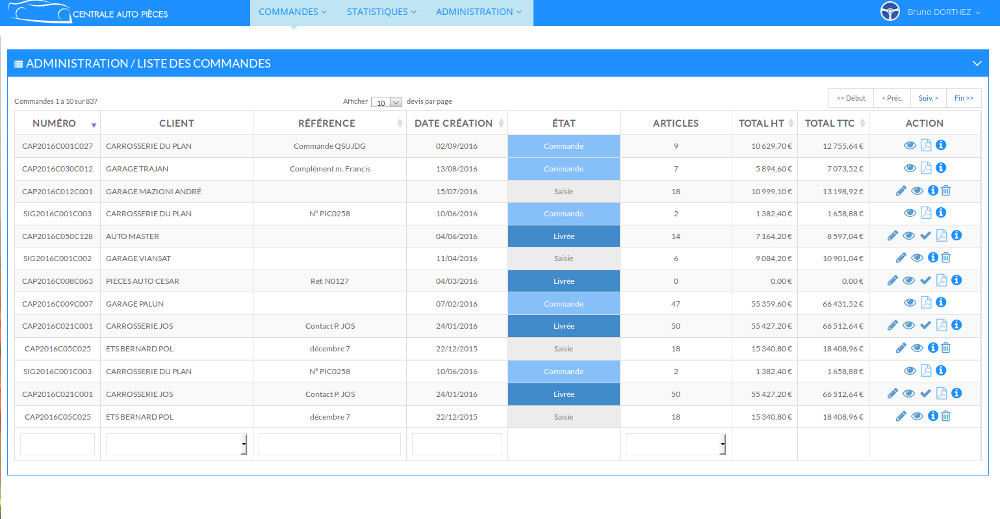This screenshot has width=1000, height=519.
Task: Open the Commandes menu
Action: [x=293, y=12]
